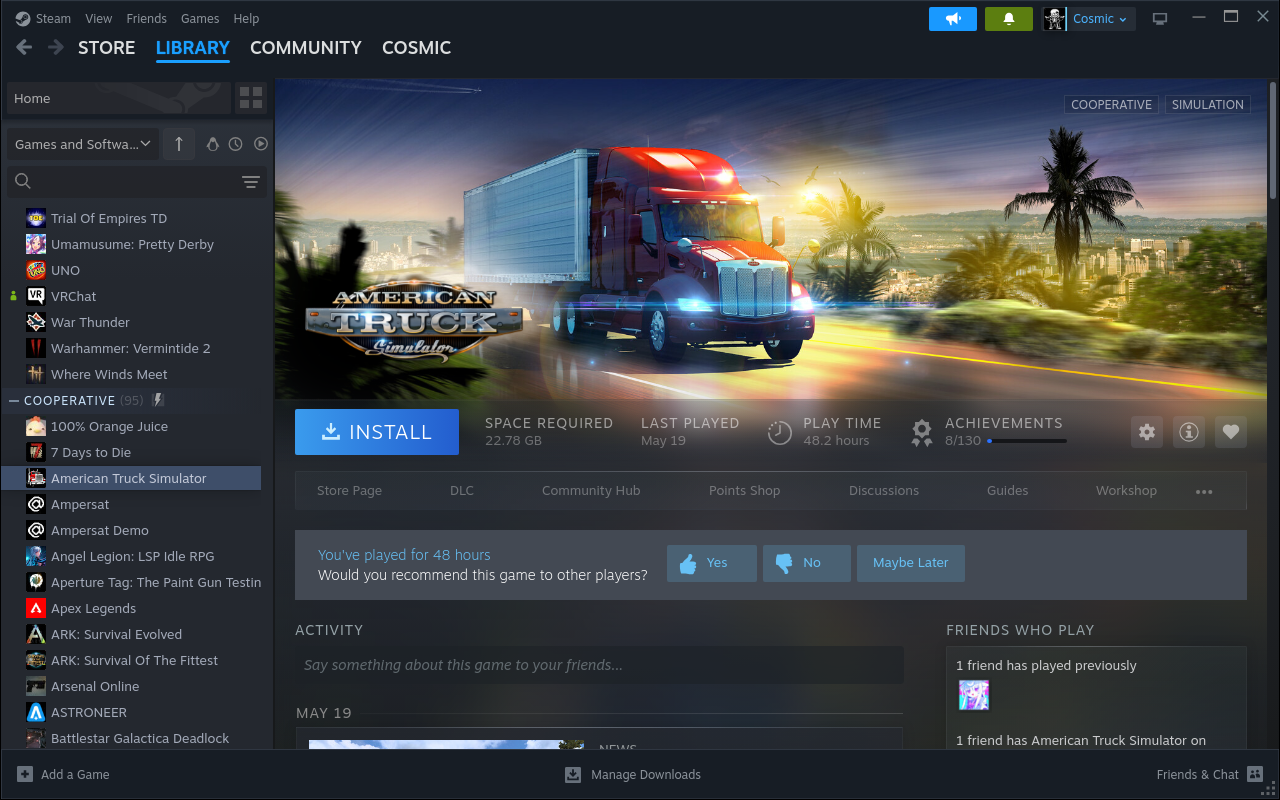Click the Apex Legends game icon

[36, 608]
